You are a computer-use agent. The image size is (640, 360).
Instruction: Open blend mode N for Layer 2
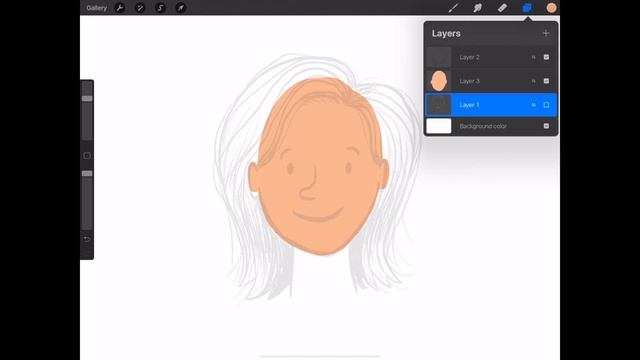point(533,57)
